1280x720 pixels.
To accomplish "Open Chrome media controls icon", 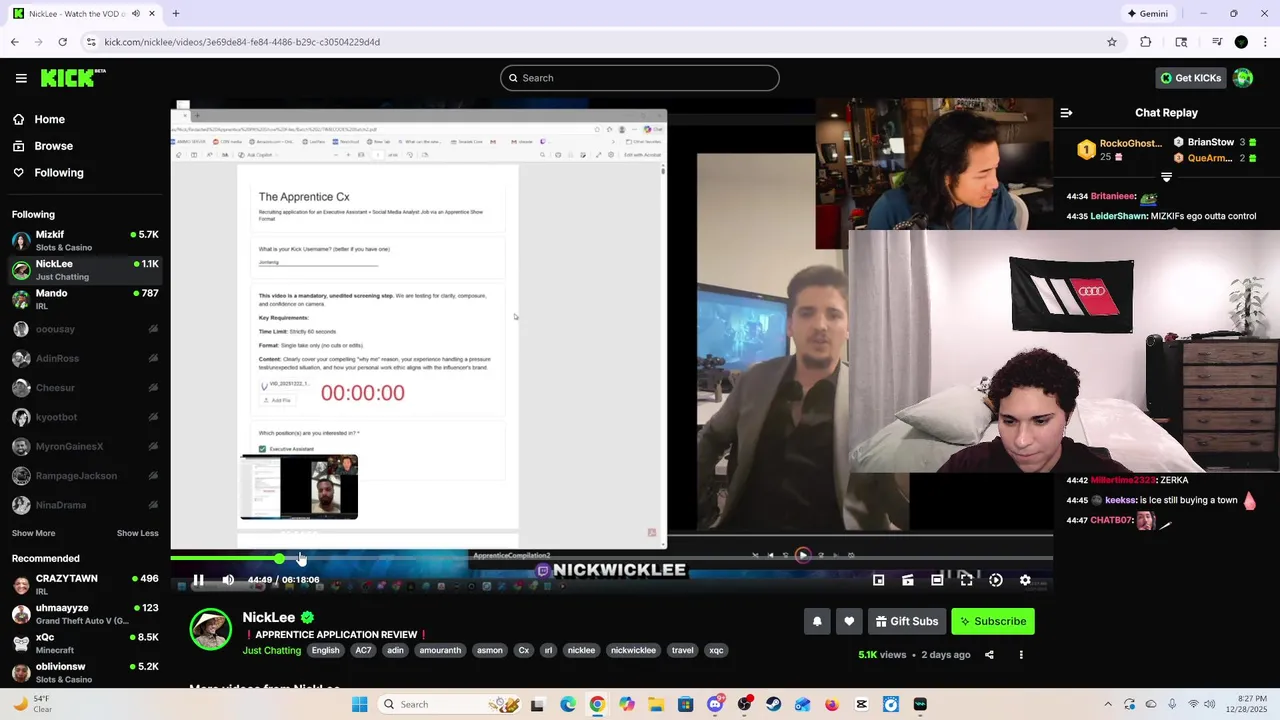I will click(1217, 42).
